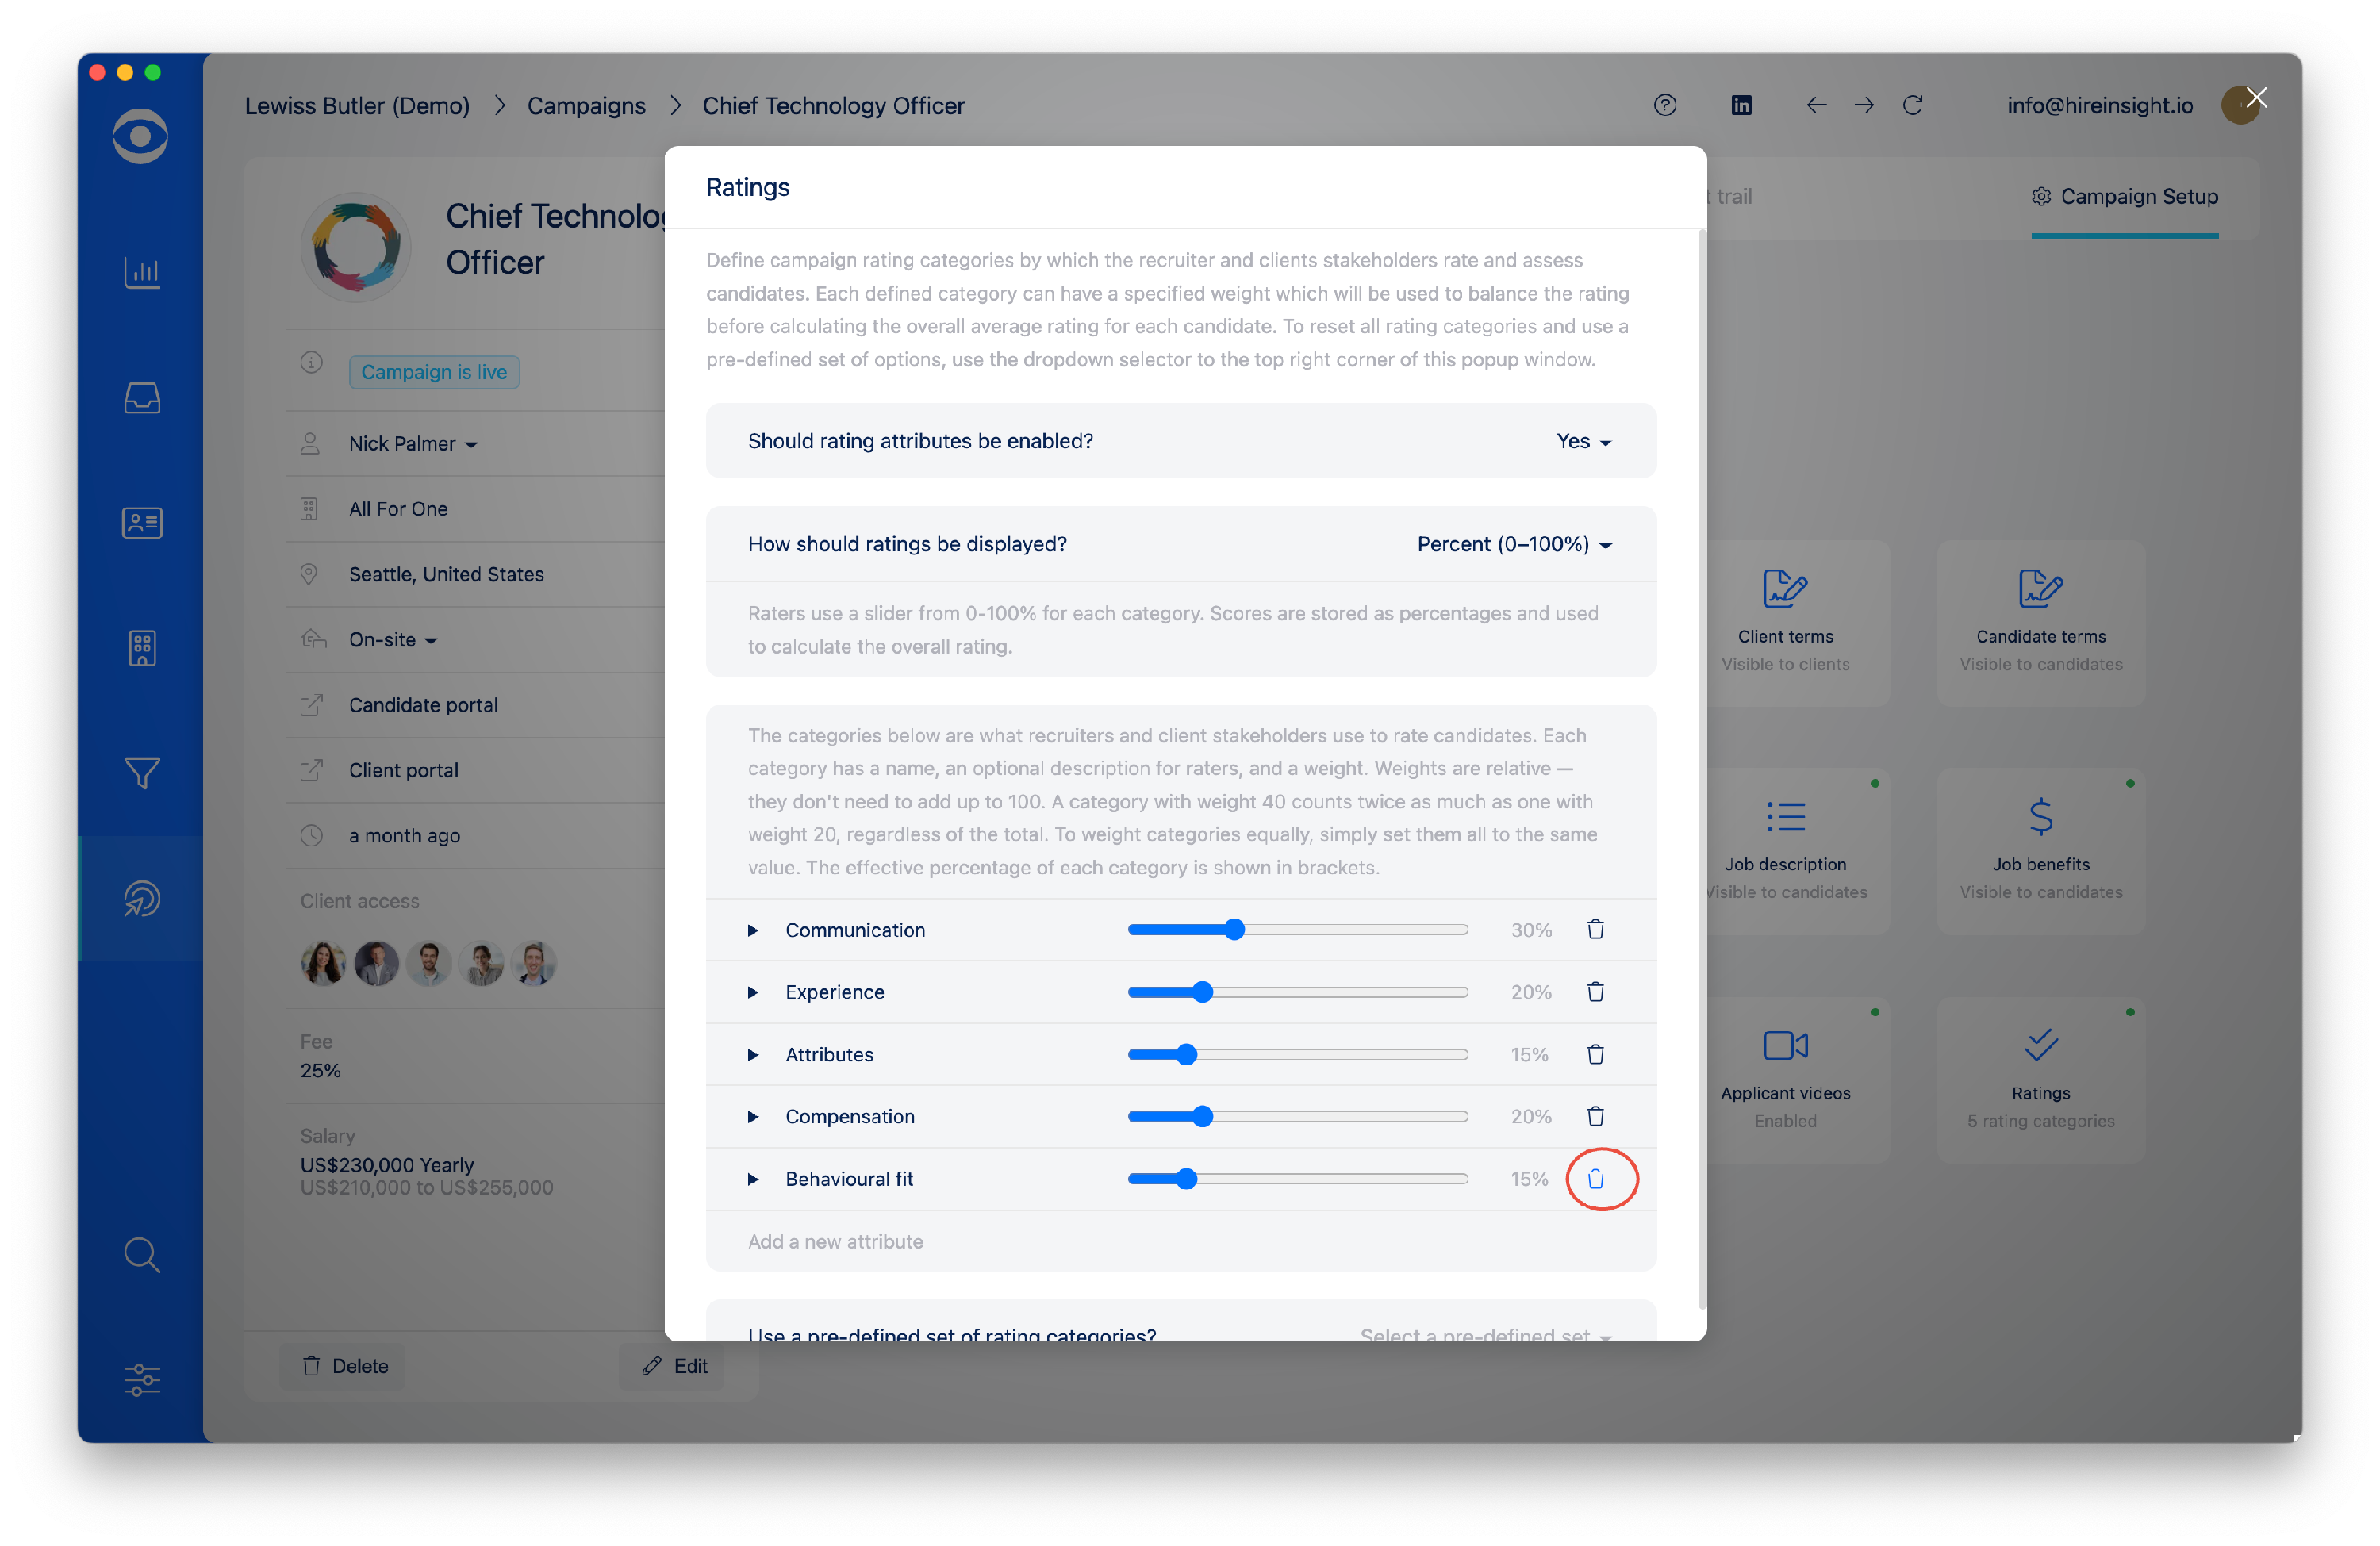Open the Client portal link
The image size is (2380, 1546).
403,770
